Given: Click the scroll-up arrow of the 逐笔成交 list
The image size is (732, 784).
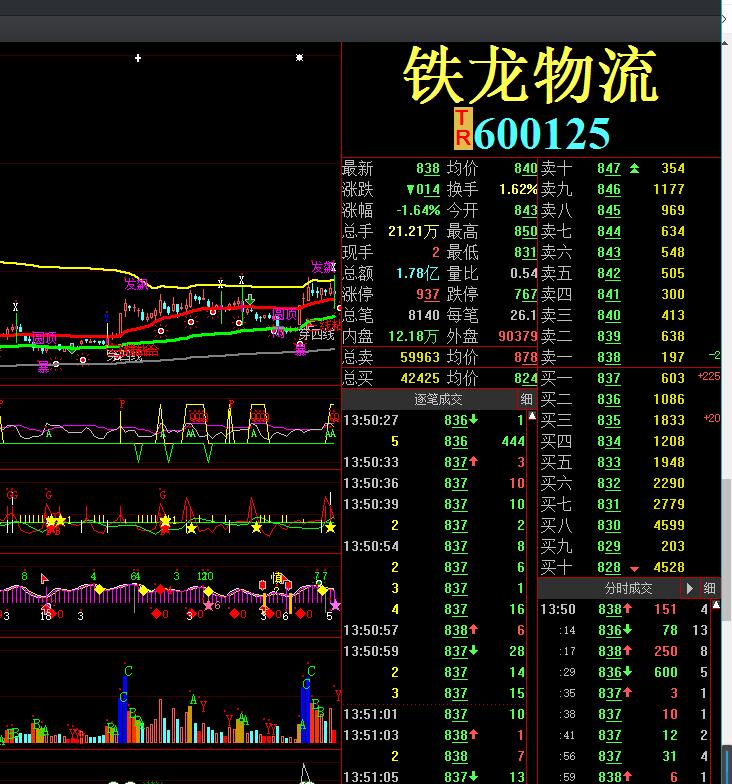Looking at the screenshot, I should (532, 416).
